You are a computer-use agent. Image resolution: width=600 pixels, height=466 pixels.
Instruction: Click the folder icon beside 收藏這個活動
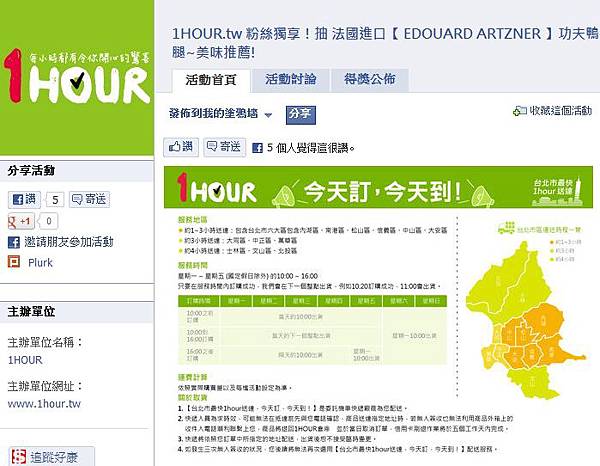click(520, 111)
